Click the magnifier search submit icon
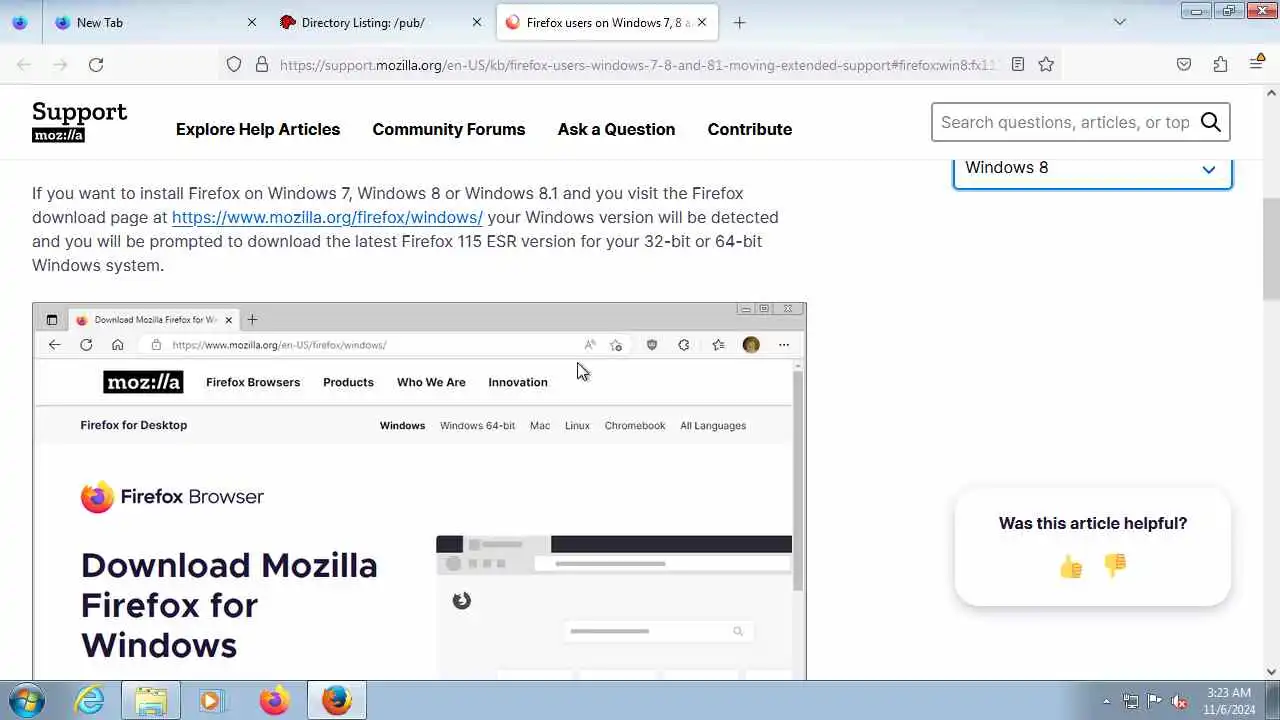Image resolution: width=1280 pixels, height=720 pixels. tap(1211, 122)
